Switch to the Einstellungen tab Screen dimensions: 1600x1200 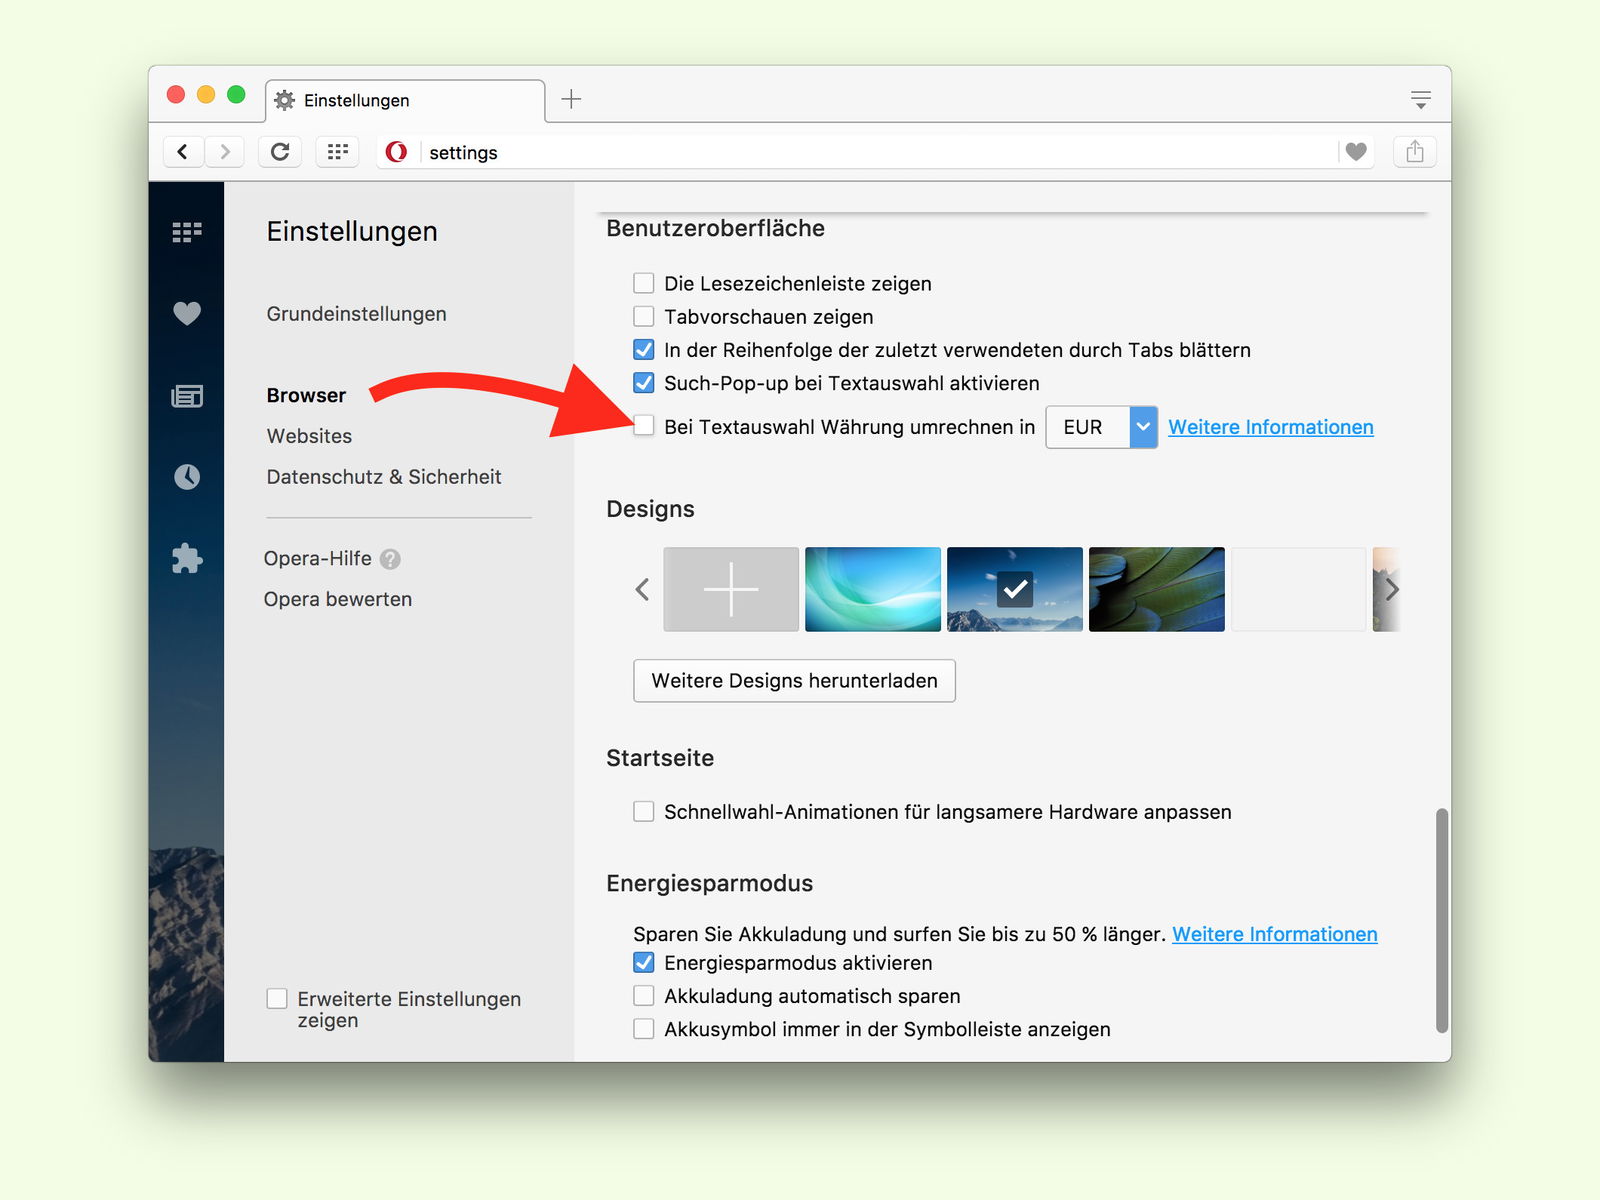pyautogui.click(x=405, y=100)
